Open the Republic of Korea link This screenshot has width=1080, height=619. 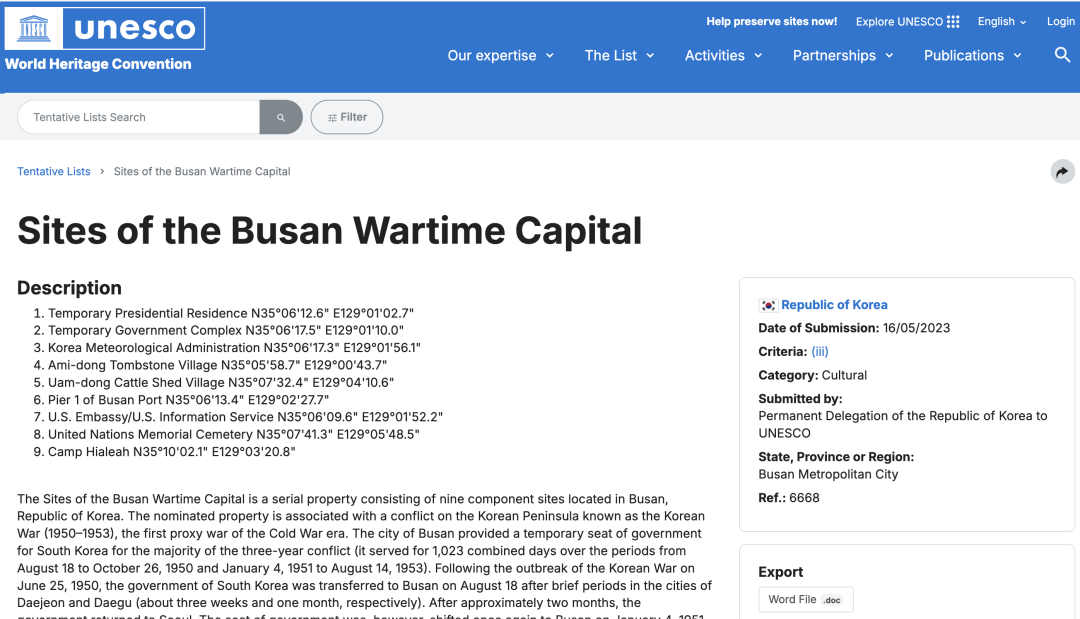pos(834,305)
